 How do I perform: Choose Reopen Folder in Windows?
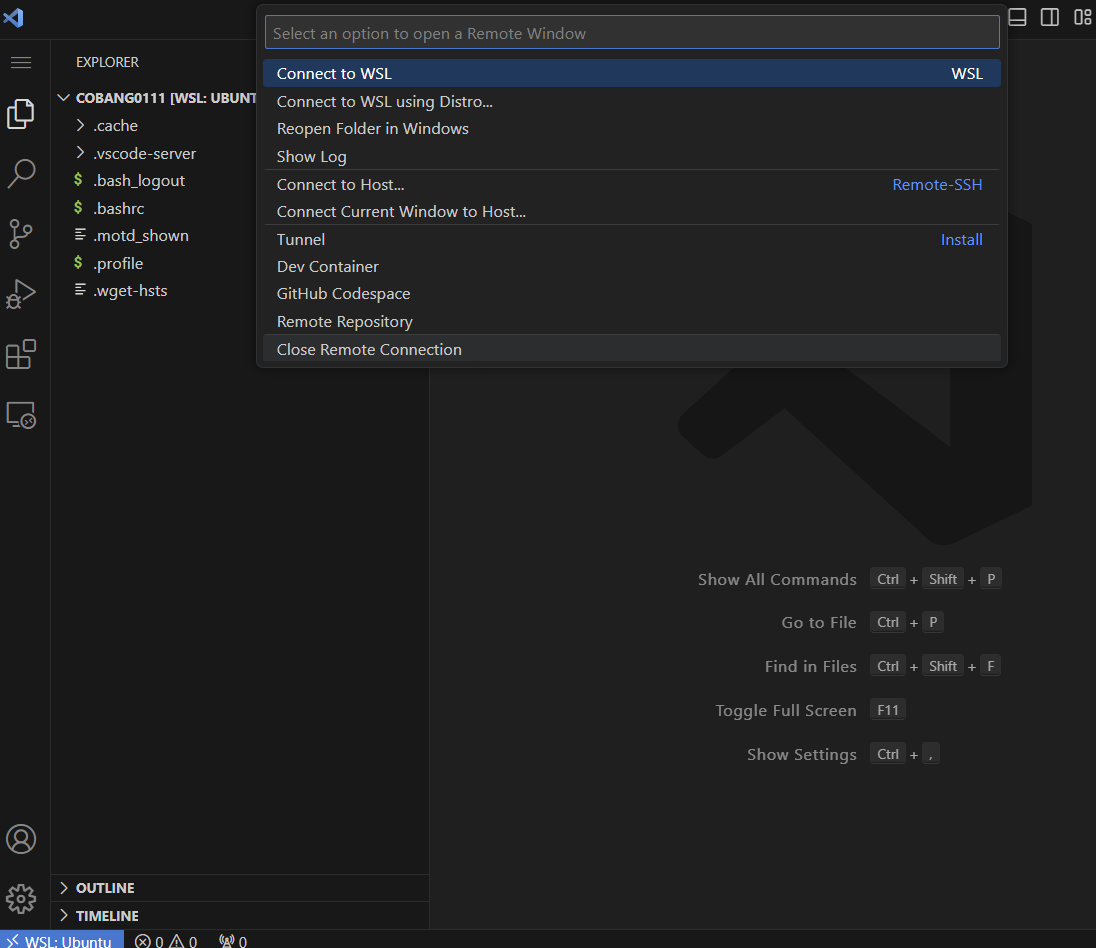coord(632,129)
